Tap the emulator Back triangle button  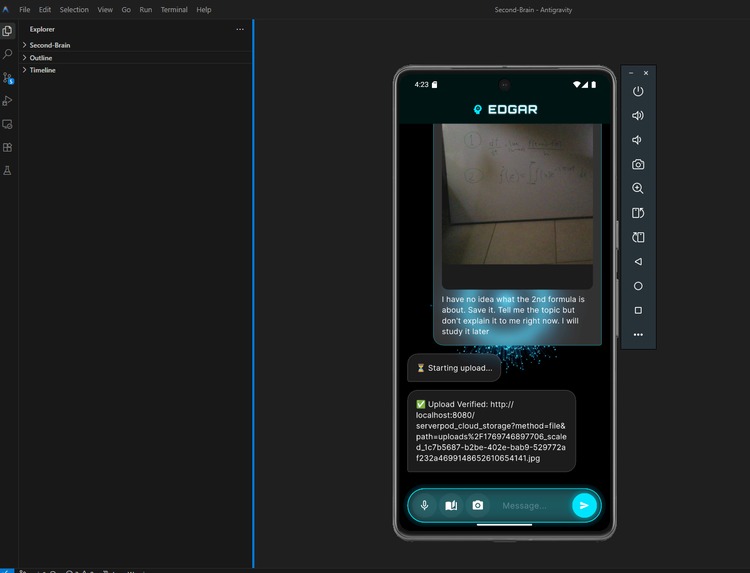[638, 262]
